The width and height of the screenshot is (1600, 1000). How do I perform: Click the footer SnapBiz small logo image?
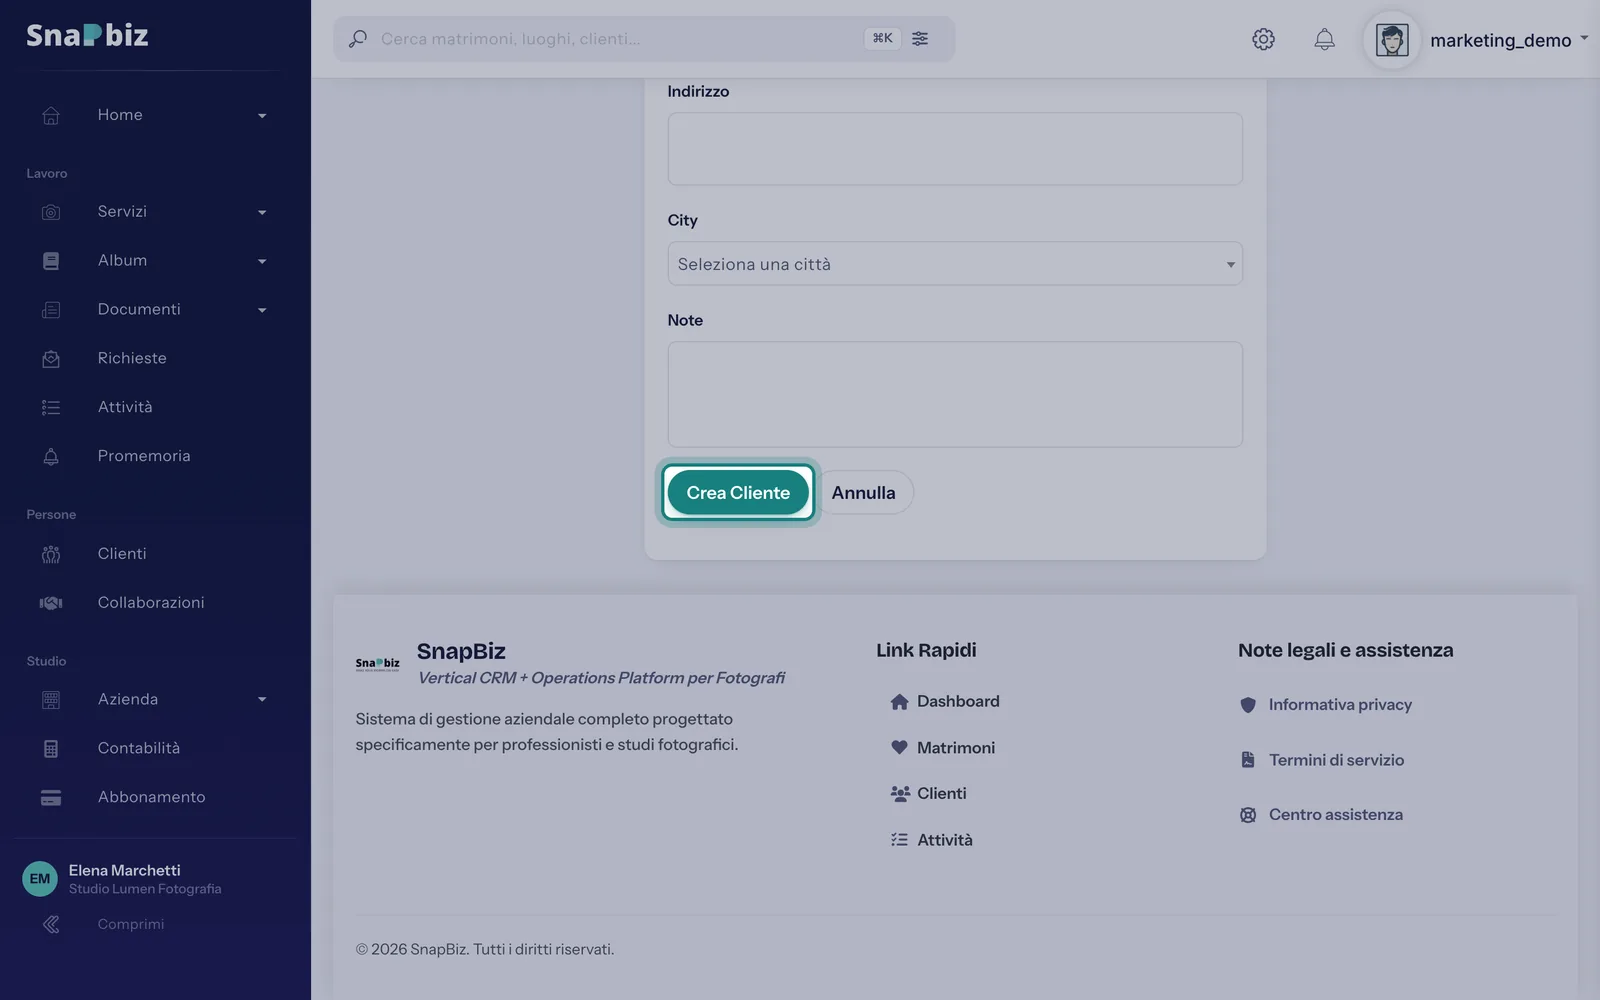click(377, 664)
